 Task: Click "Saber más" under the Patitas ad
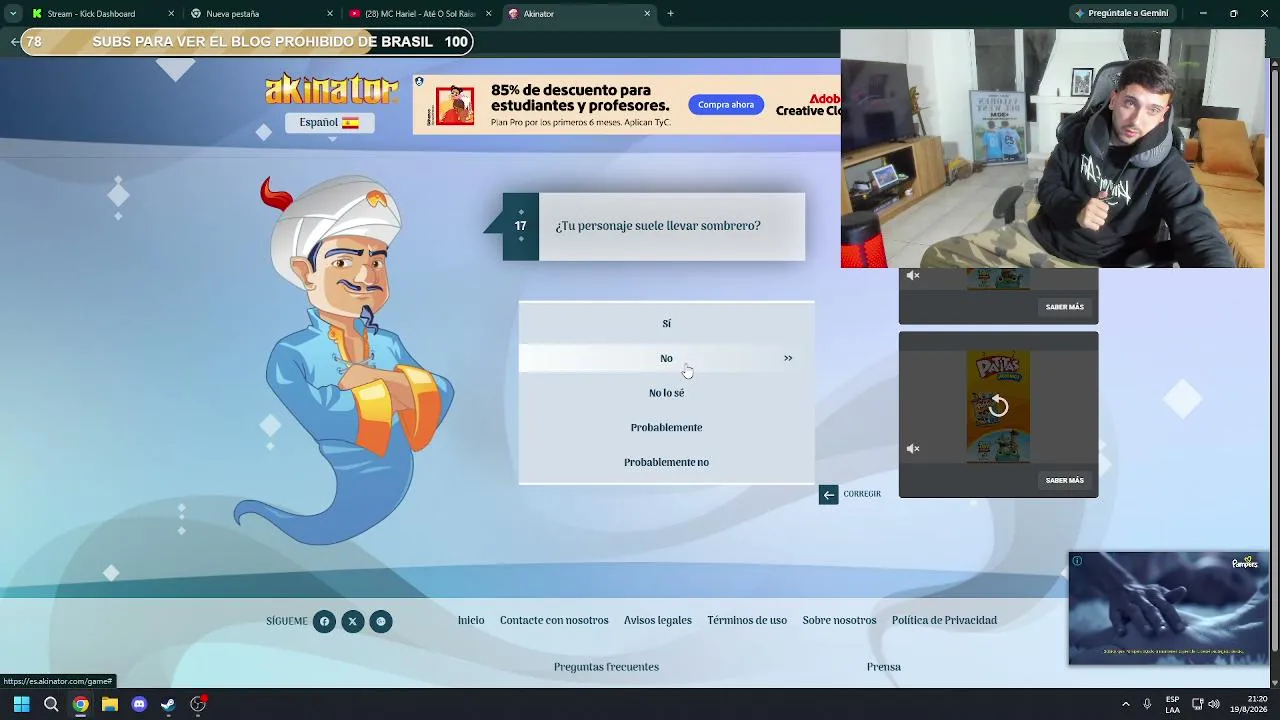point(1064,480)
